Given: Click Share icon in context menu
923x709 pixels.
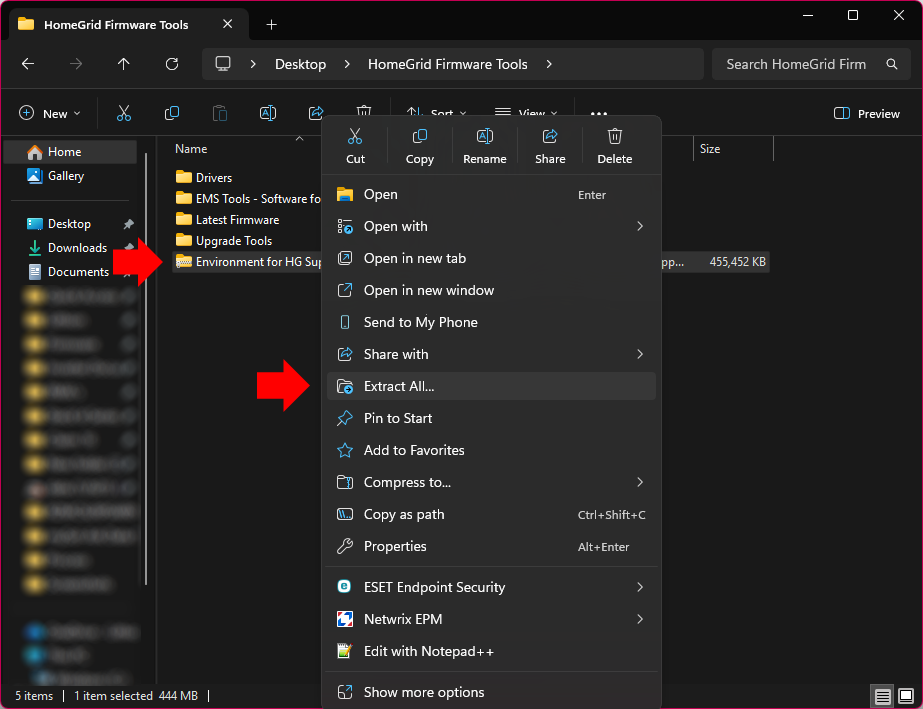Looking at the screenshot, I should click(x=550, y=146).
